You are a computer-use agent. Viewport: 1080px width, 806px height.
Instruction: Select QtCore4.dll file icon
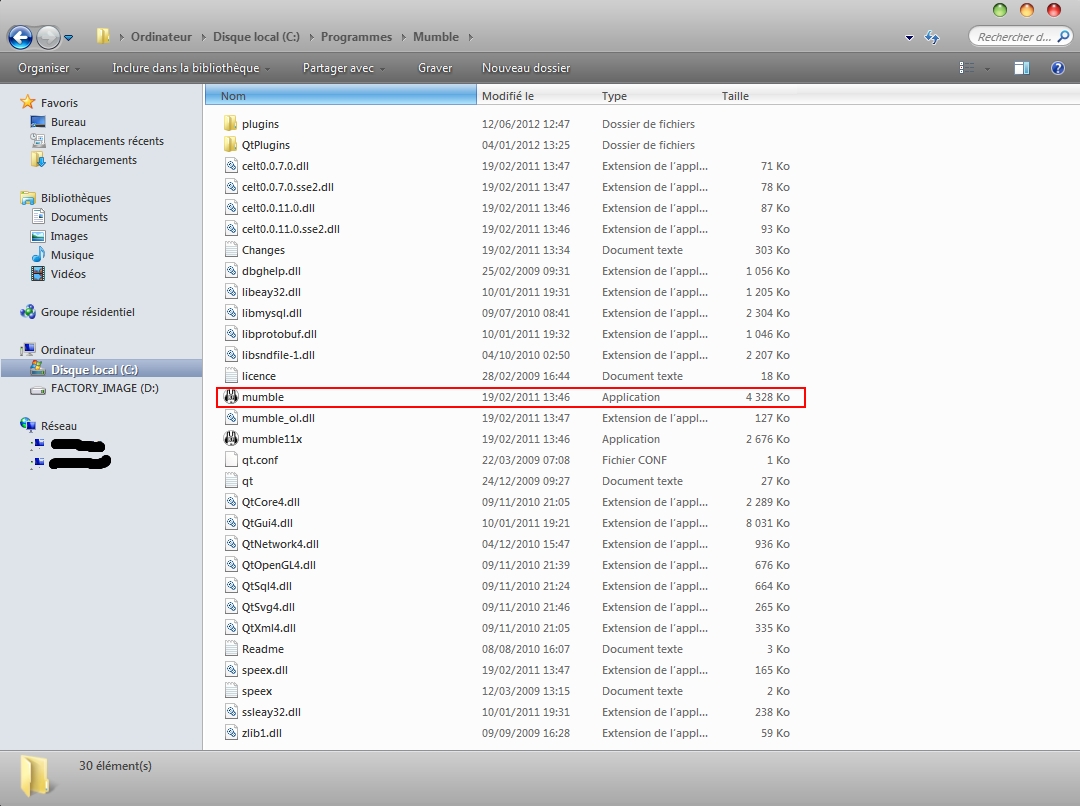[231, 502]
